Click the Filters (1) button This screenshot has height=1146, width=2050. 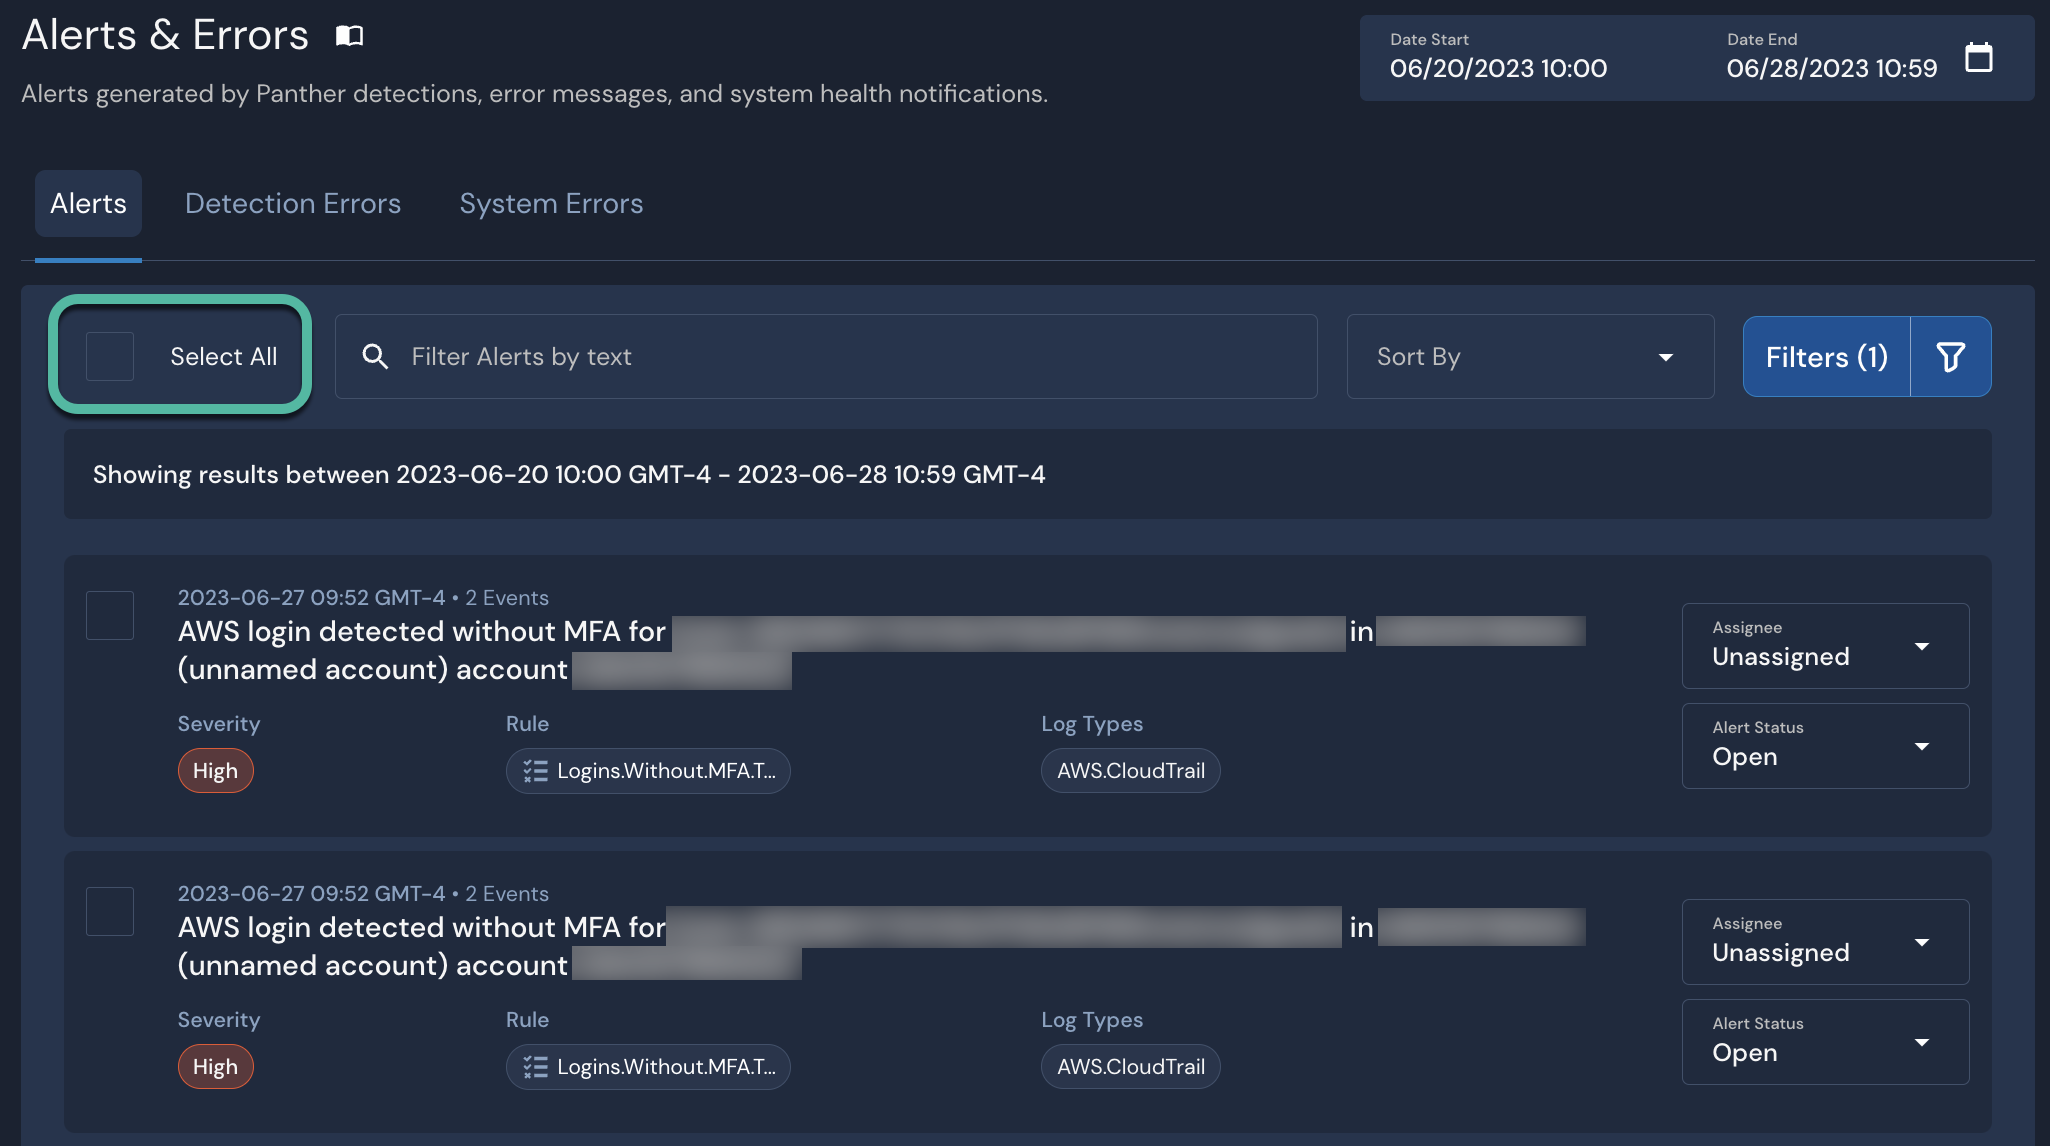coord(1825,356)
